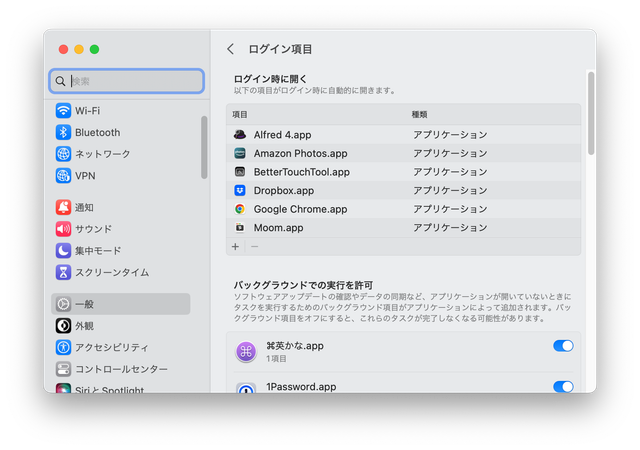Select Bluetooth label in sidebar
This screenshot has width=640, height=450.
[98, 132]
